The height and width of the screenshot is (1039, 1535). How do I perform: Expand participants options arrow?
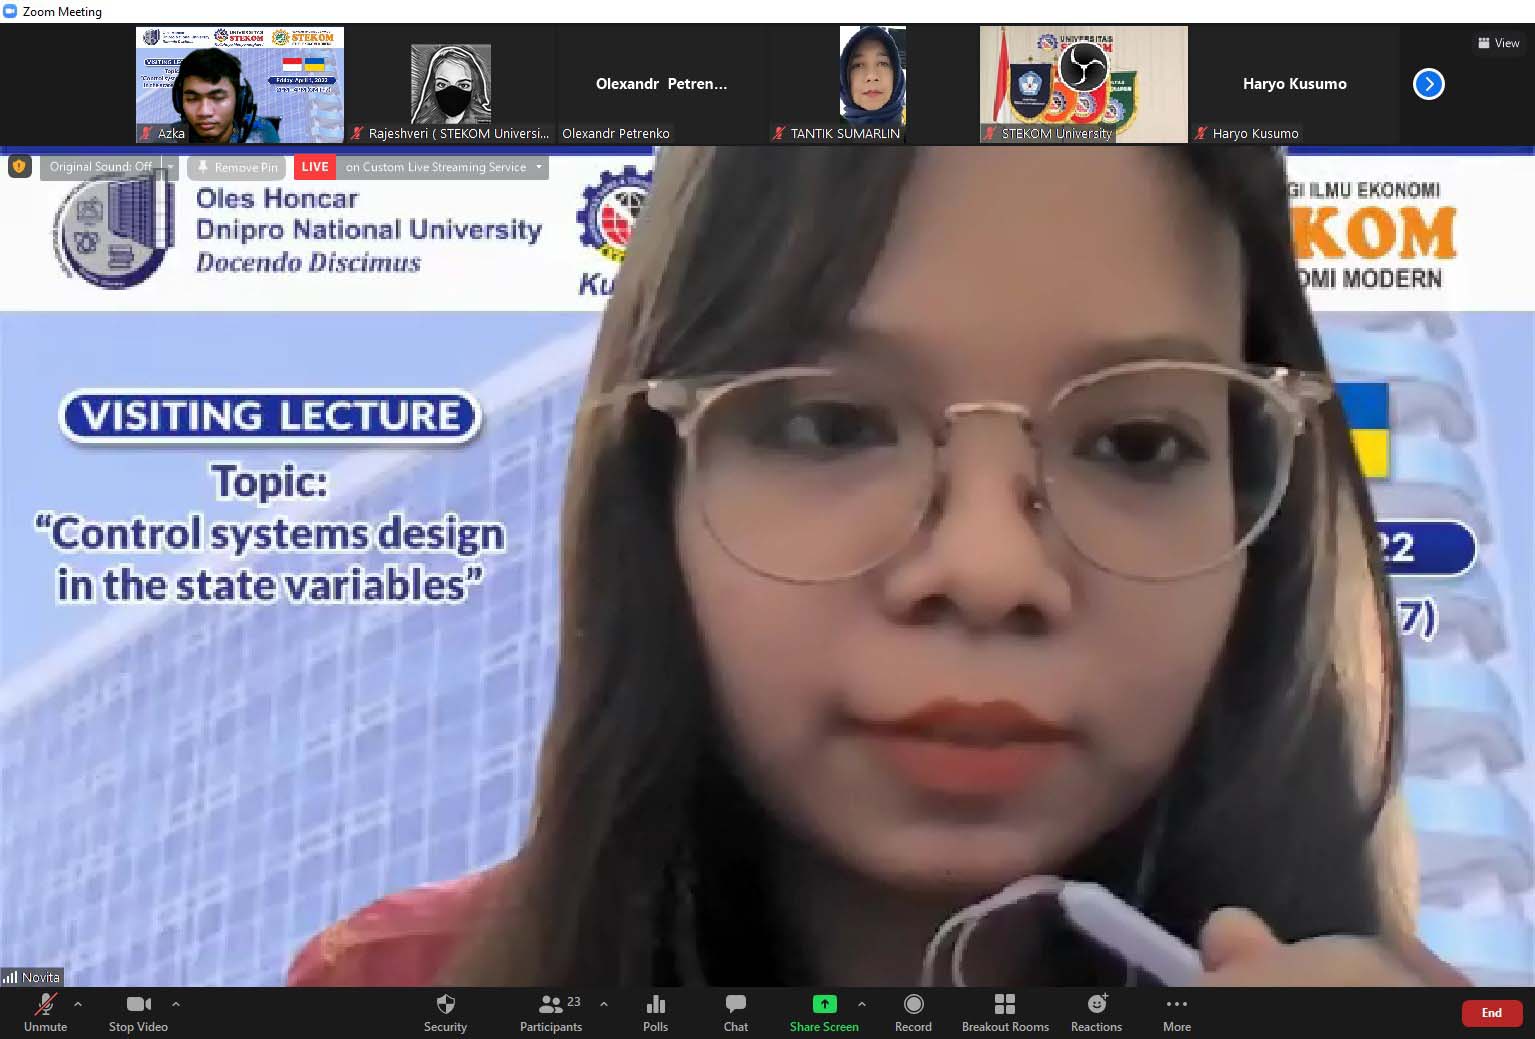604,1004
